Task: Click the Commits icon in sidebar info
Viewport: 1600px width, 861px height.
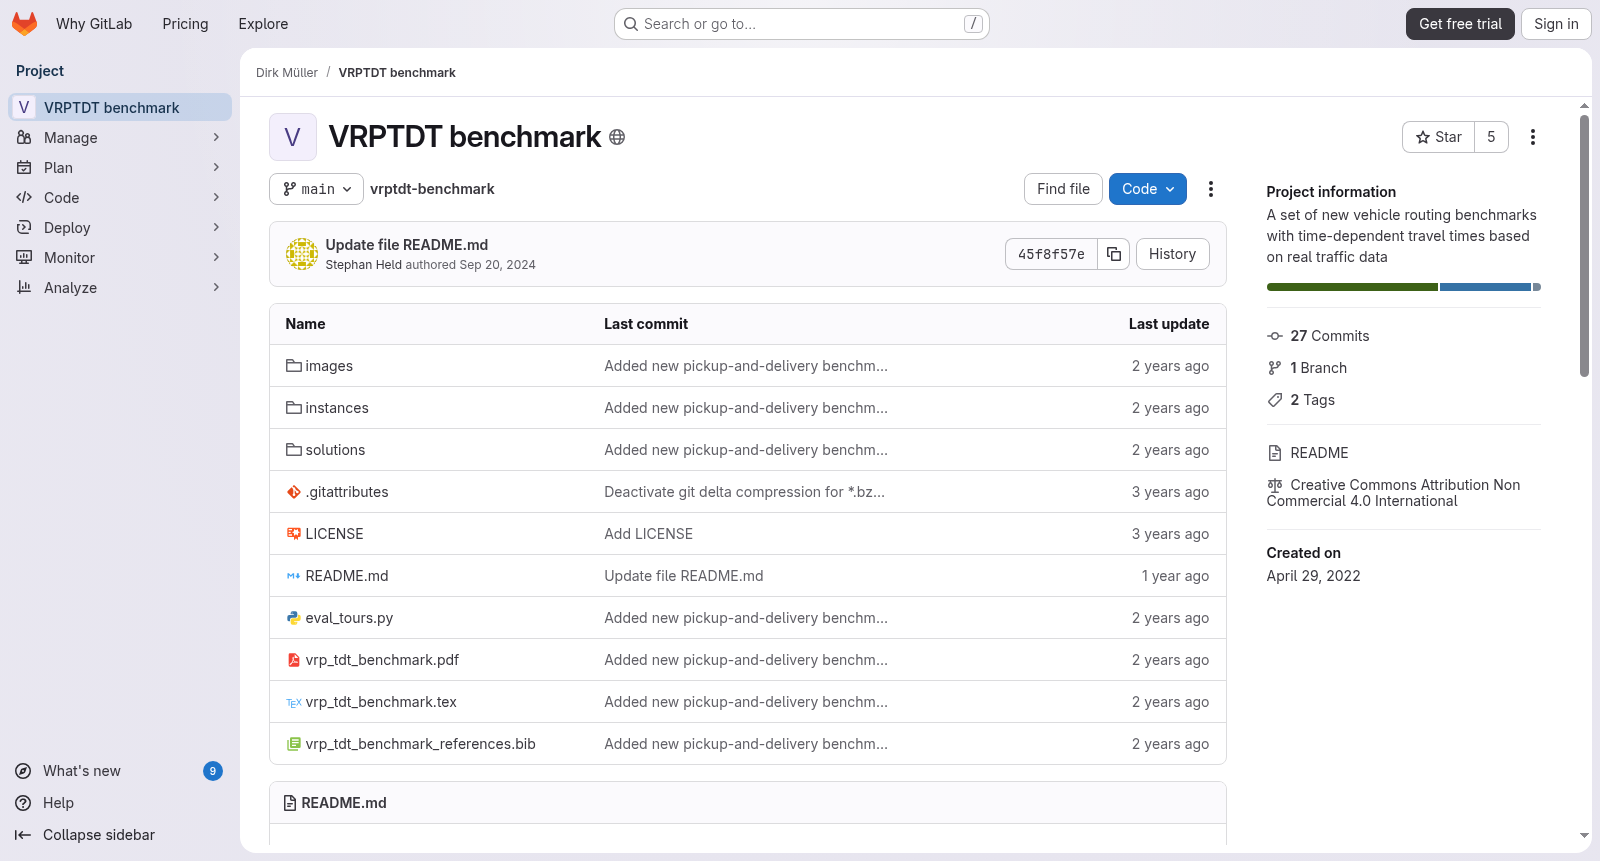Action: (1275, 336)
